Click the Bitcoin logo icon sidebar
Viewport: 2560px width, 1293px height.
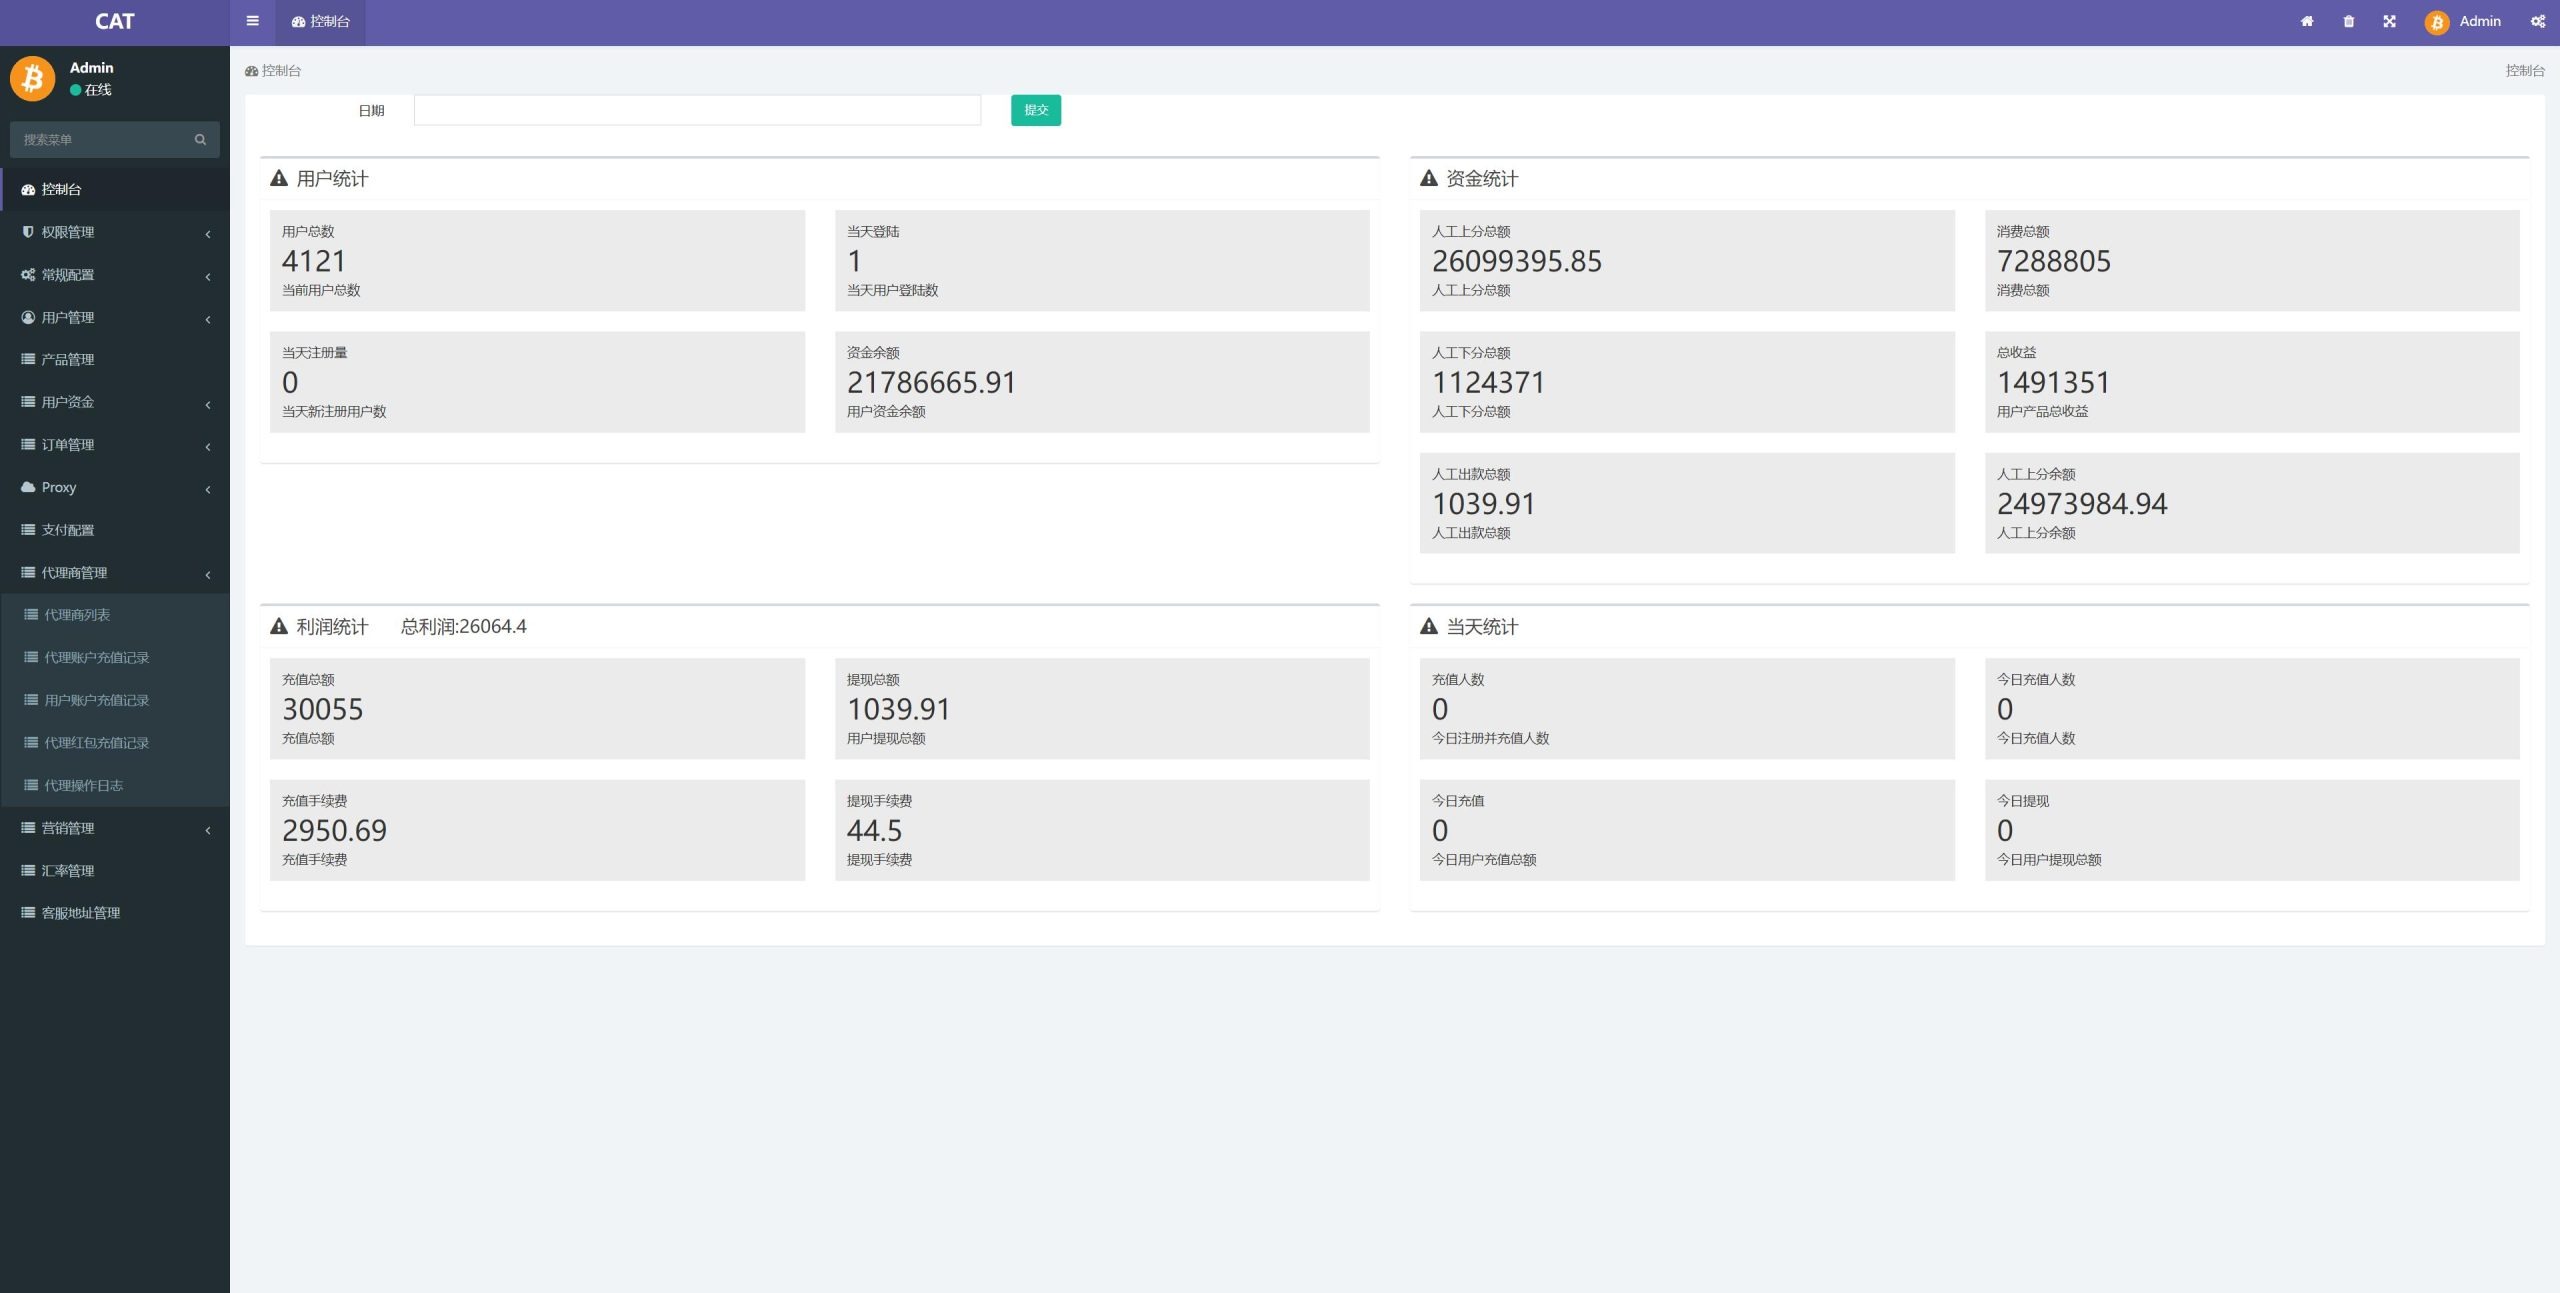(36, 78)
